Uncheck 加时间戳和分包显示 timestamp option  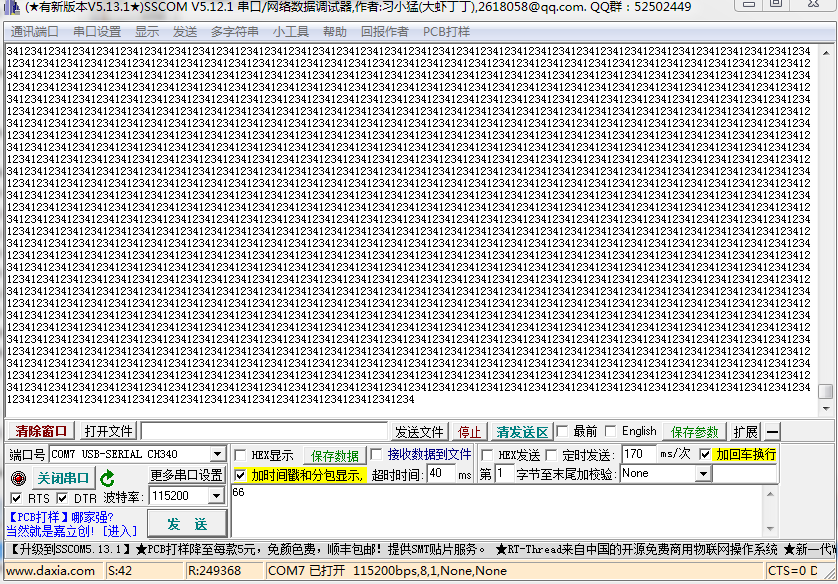tap(239, 475)
